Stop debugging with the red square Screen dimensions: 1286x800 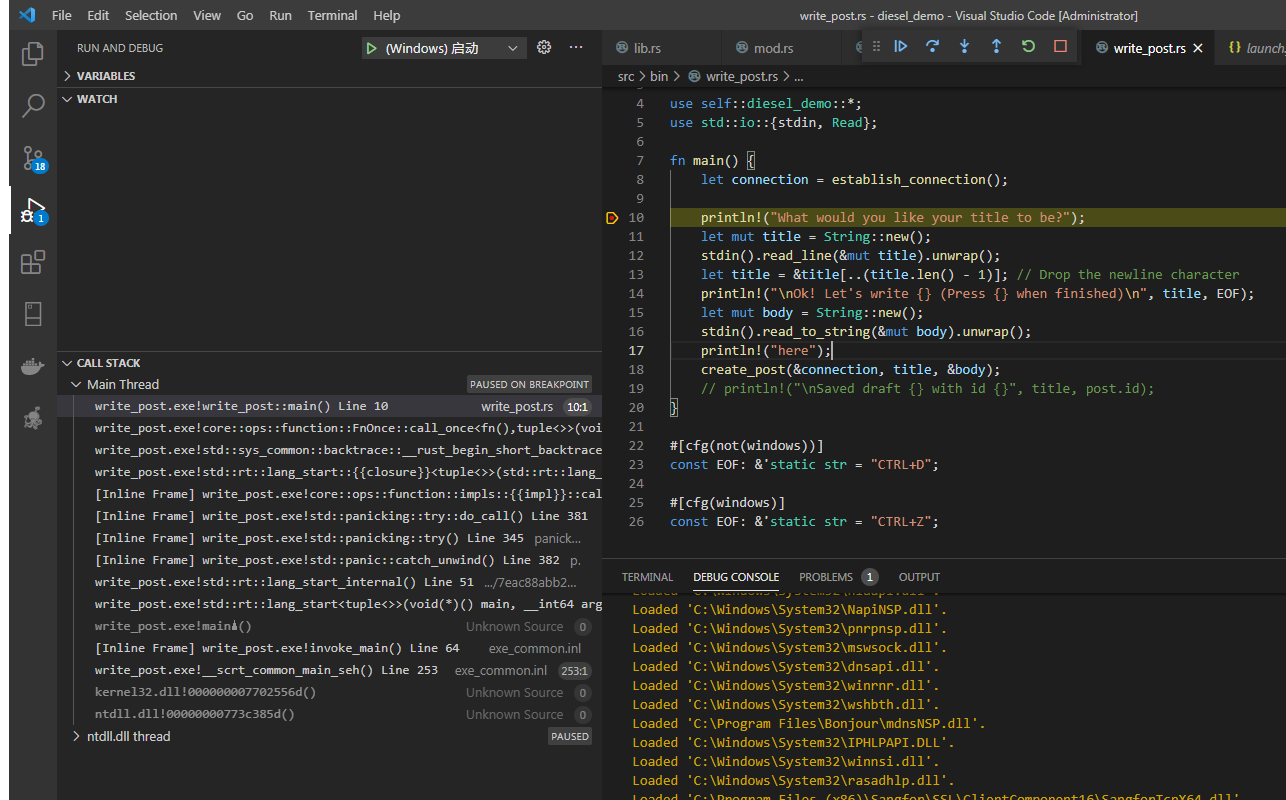click(x=1060, y=46)
